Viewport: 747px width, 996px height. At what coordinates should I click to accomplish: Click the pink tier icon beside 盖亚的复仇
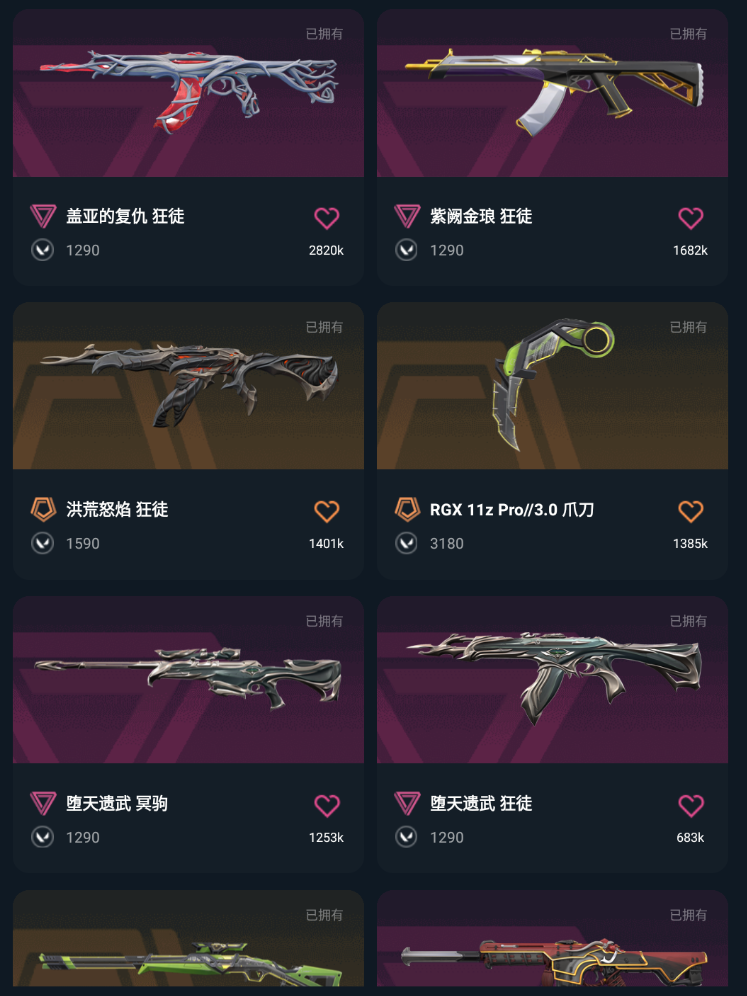[x=43, y=216]
